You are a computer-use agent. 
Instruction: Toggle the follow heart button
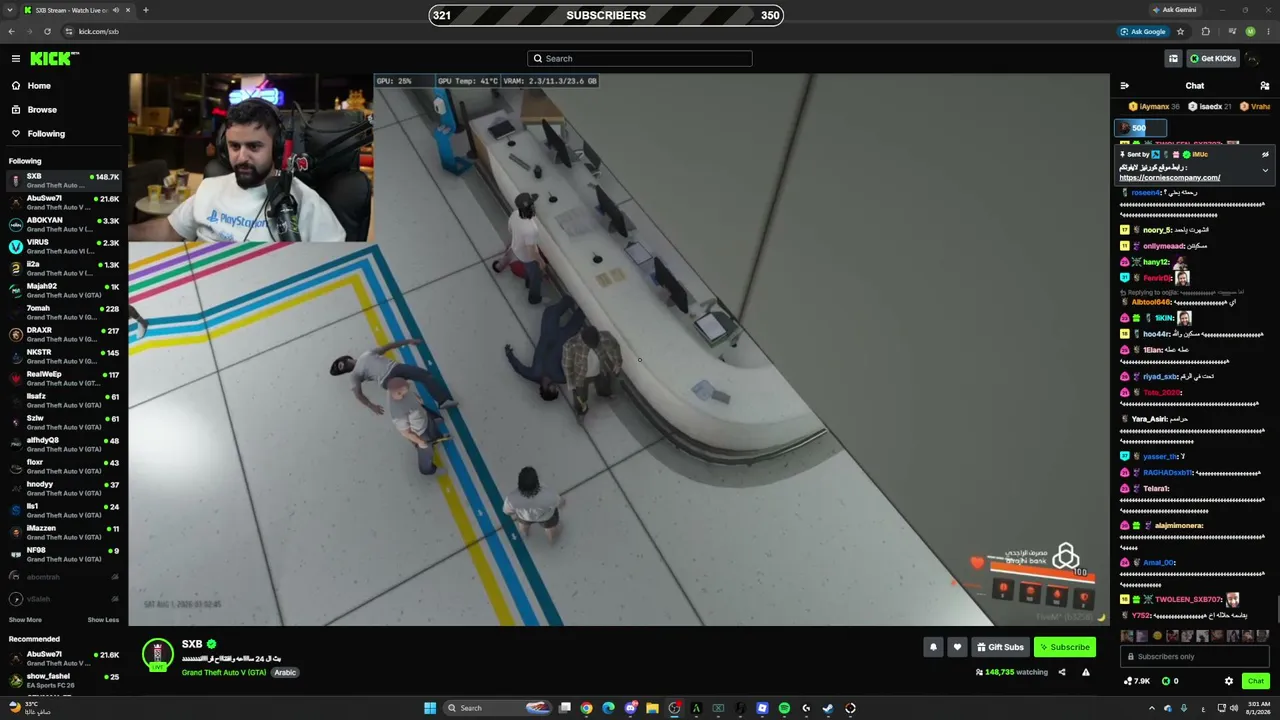coord(957,647)
